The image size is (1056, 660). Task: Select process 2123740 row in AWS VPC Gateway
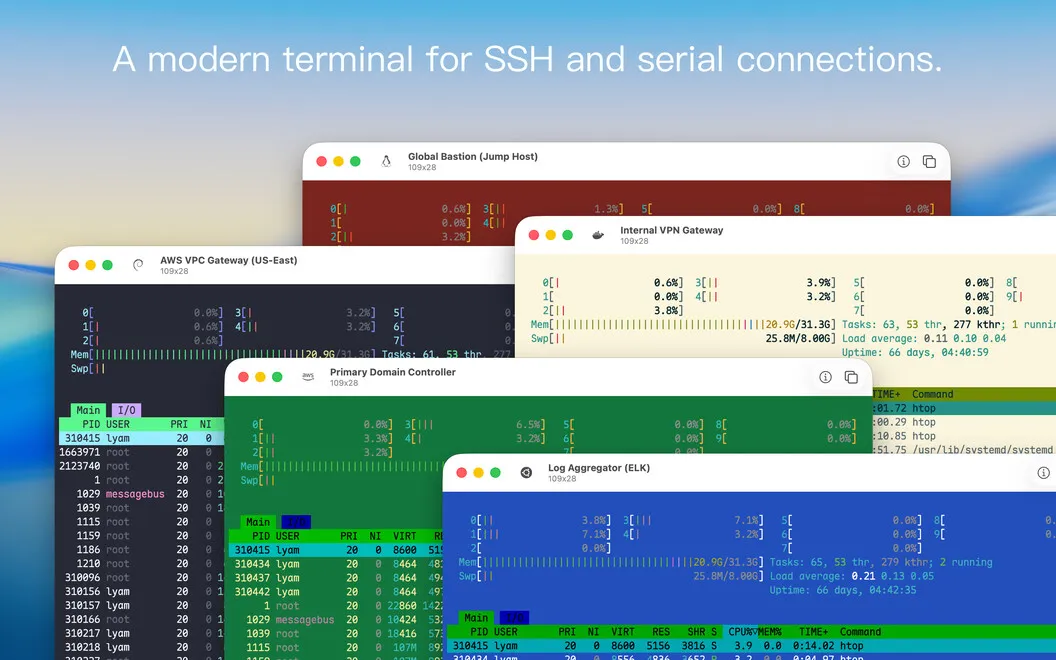tap(141, 466)
